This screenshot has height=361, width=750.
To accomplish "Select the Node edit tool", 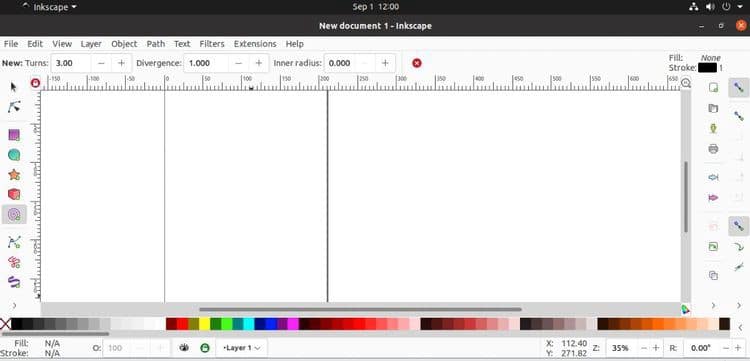I will pos(14,107).
